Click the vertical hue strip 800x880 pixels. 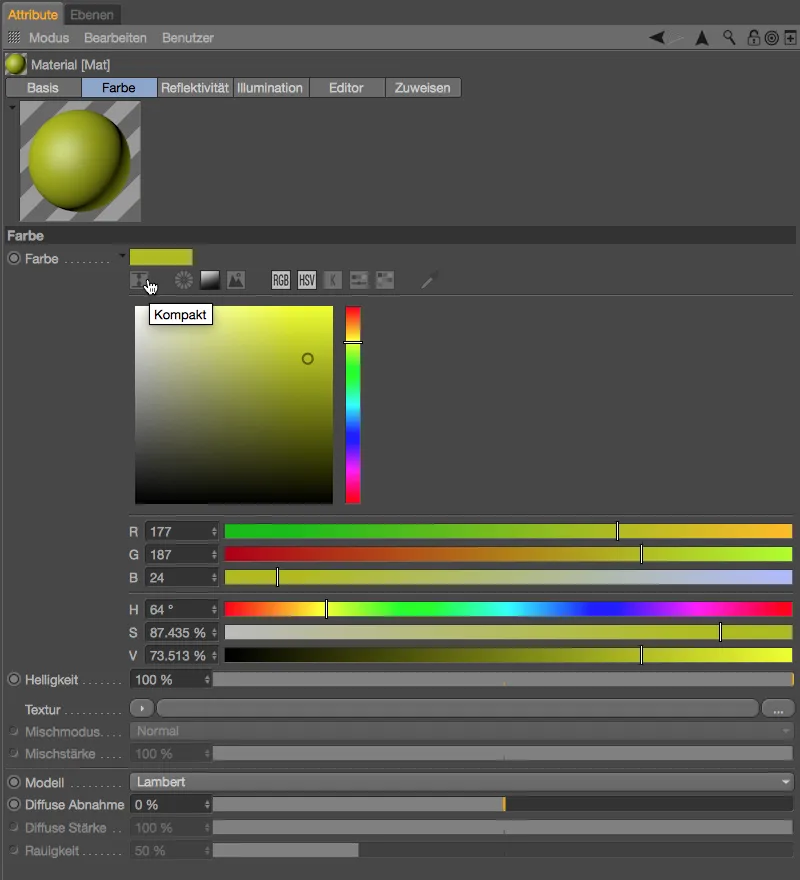pos(353,405)
